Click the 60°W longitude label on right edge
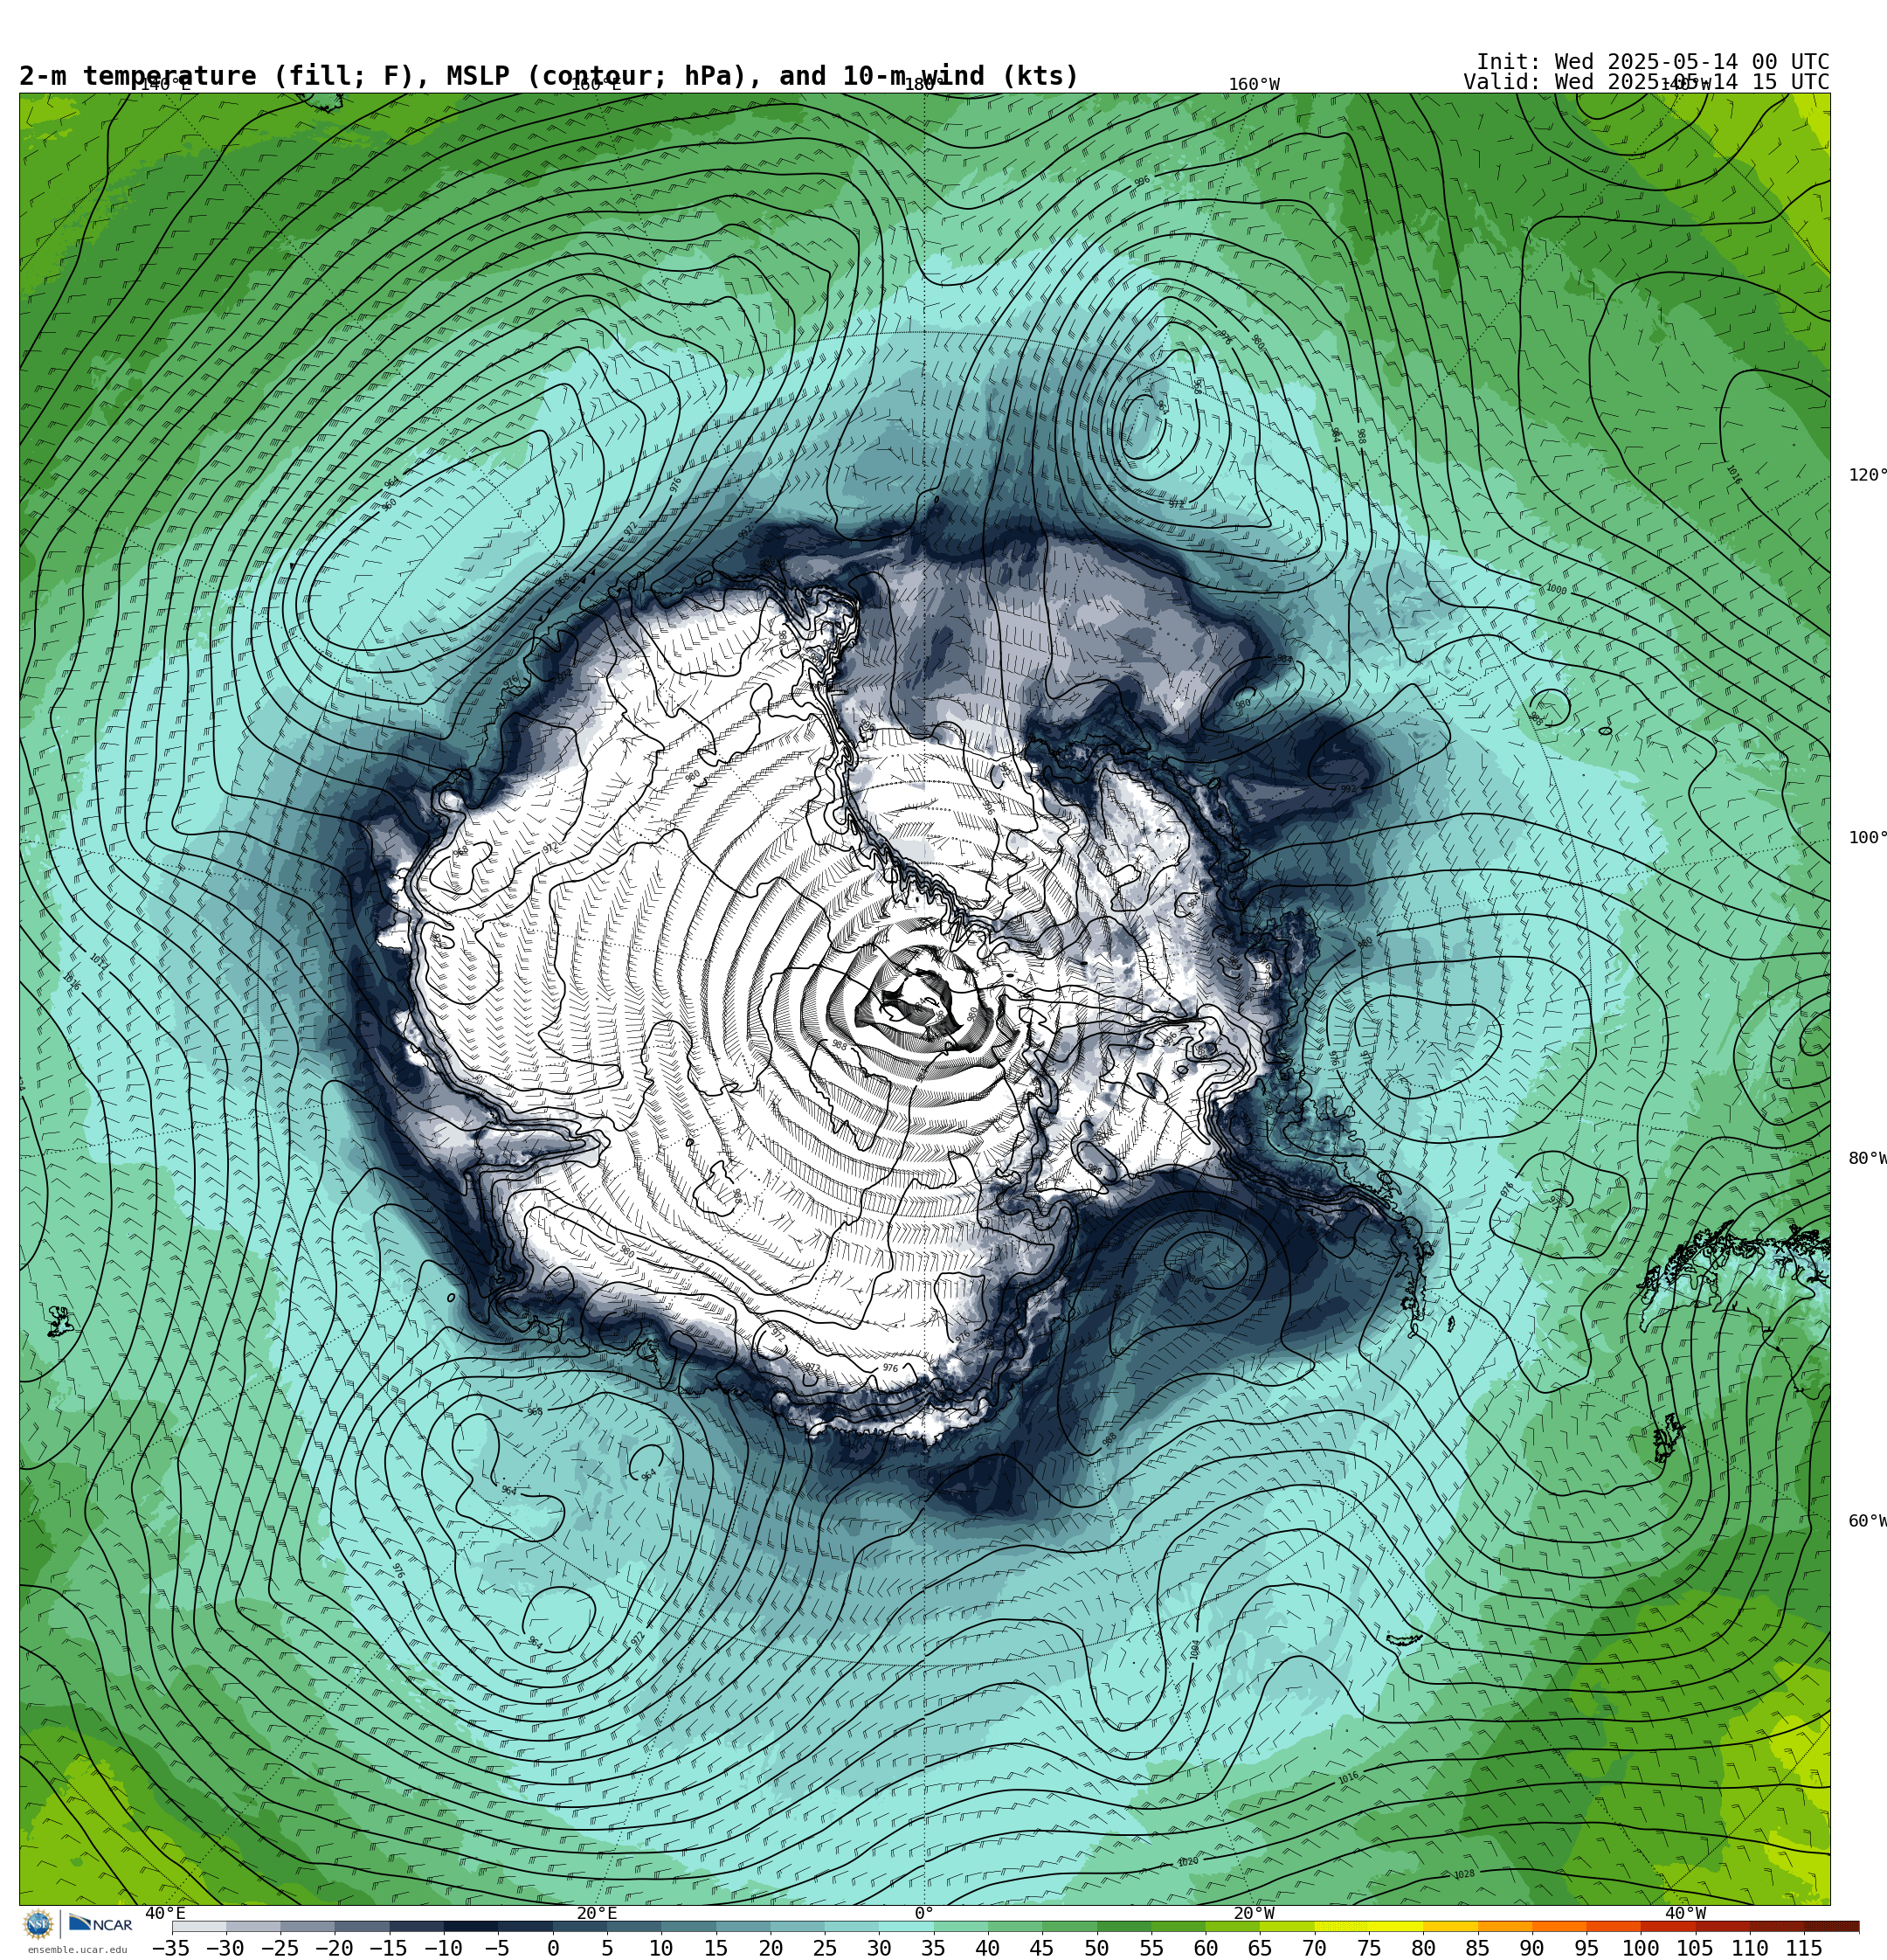Screen dimensions: 1887x1960 (1867, 1521)
